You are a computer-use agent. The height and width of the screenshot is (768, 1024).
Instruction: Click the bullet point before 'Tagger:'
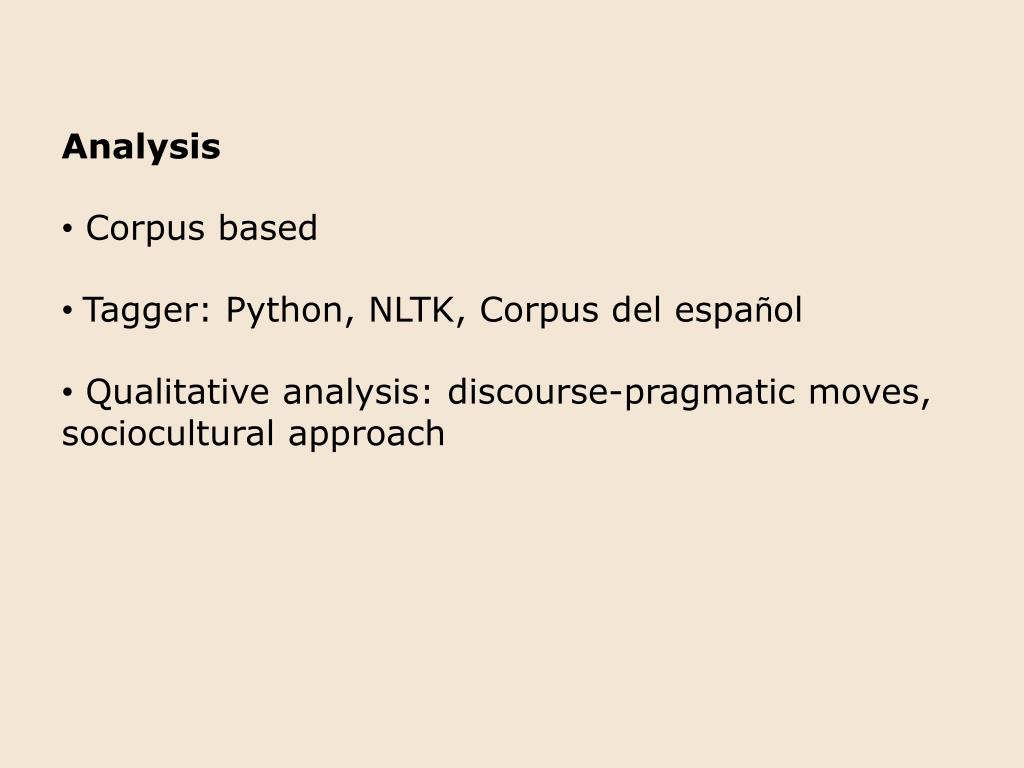pos(67,312)
